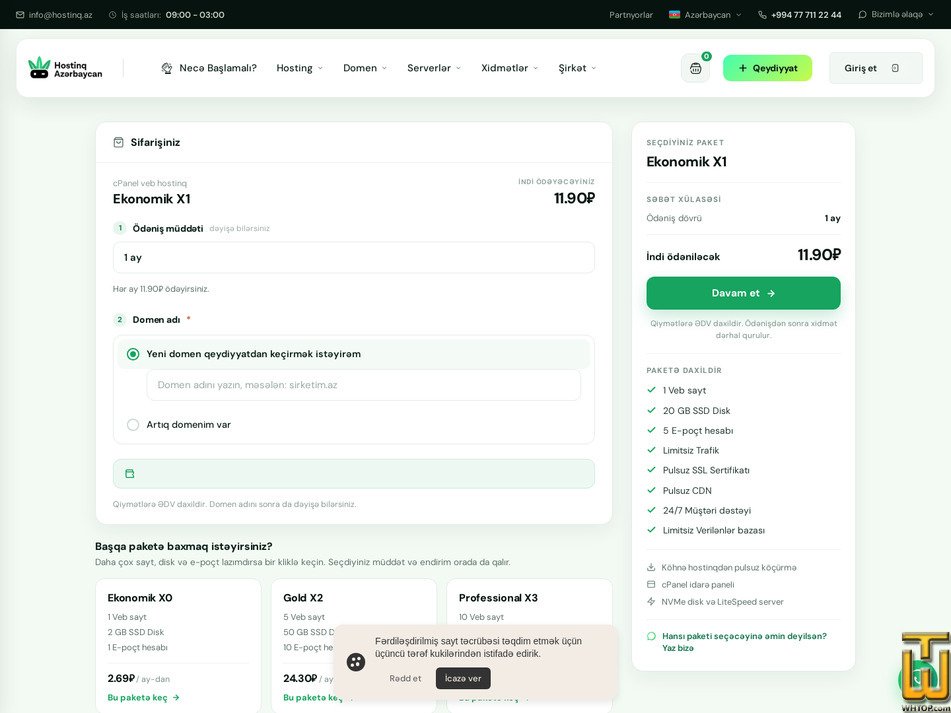The width and height of the screenshot is (951, 713).
Task: Click the arrow icon in Davam et button
Action: click(771, 293)
